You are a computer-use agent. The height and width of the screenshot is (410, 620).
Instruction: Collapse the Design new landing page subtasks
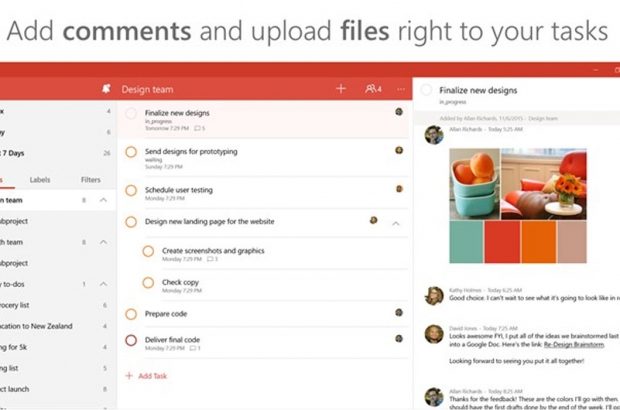click(x=395, y=223)
